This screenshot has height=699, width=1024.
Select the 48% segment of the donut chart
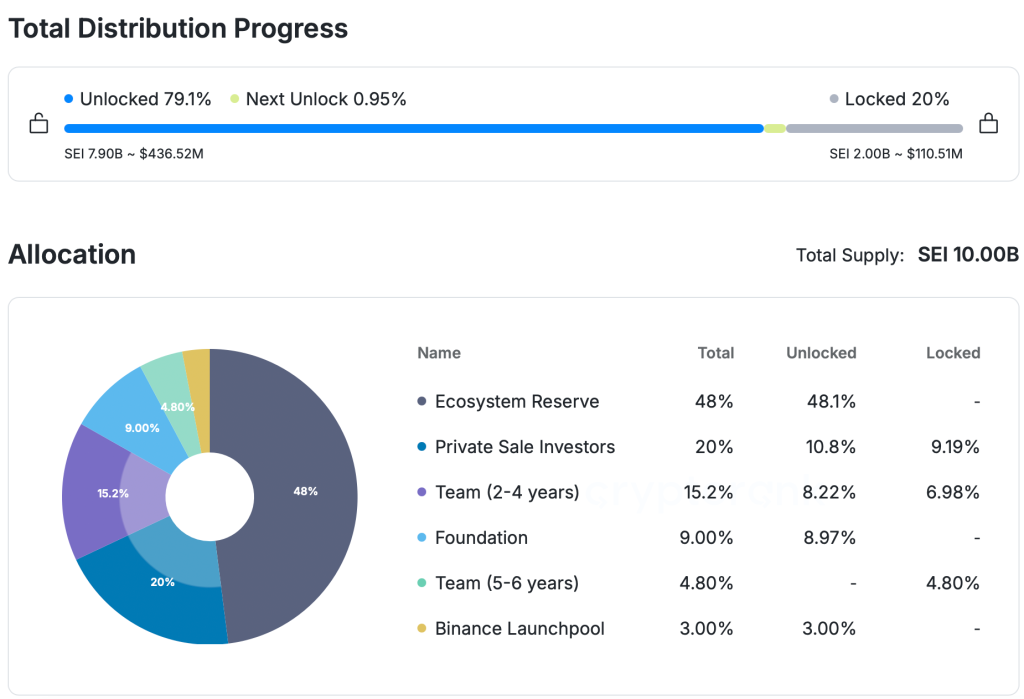coord(306,491)
